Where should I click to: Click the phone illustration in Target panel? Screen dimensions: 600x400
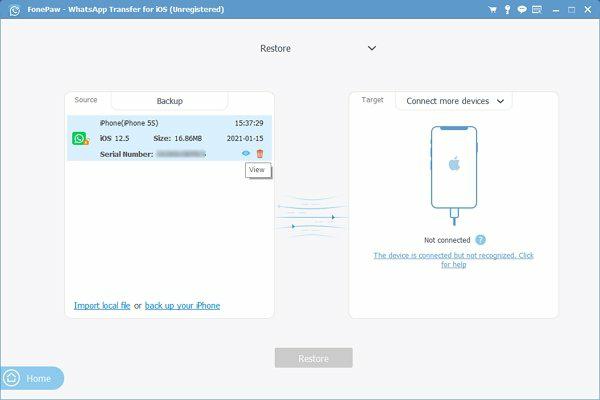pos(453,168)
